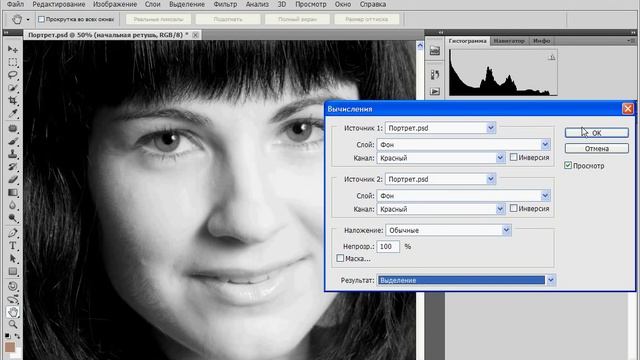Open the Actions play panel icon

435,91
